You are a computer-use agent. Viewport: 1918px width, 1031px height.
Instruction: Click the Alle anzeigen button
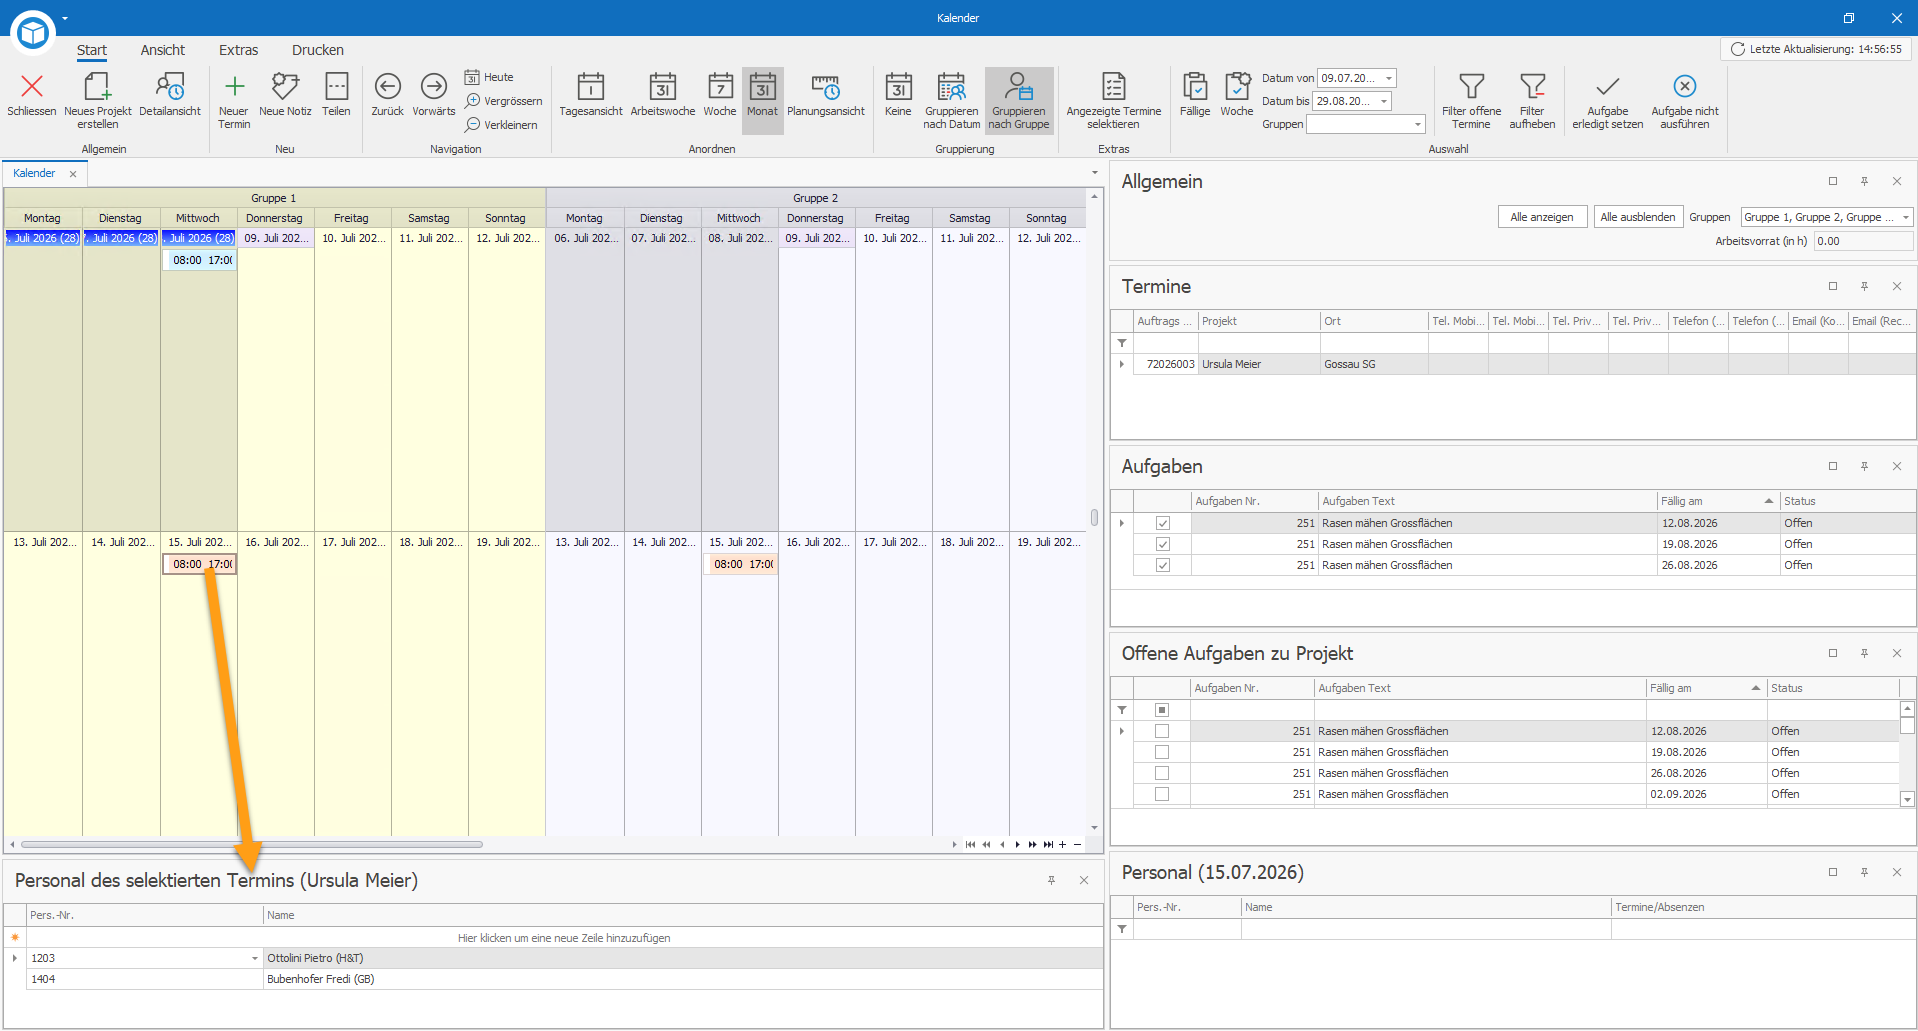pyautogui.click(x=1542, y=217)
